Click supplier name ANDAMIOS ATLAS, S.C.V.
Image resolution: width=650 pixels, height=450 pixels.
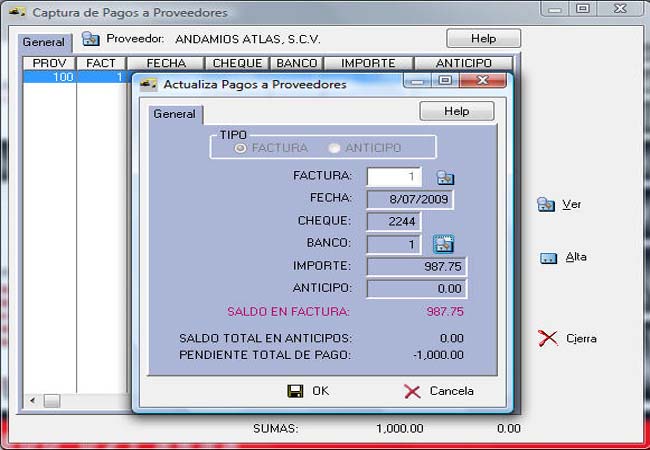248,39
